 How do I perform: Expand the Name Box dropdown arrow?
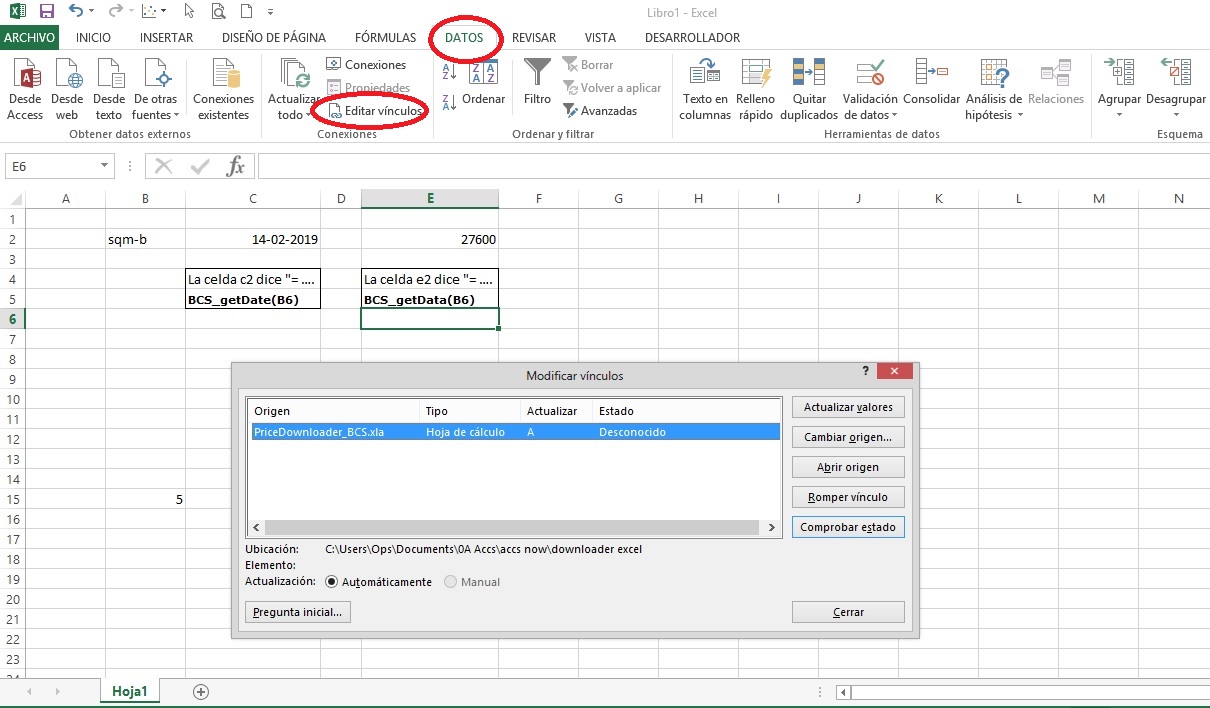pyautogui.click(x=105, y=166)
